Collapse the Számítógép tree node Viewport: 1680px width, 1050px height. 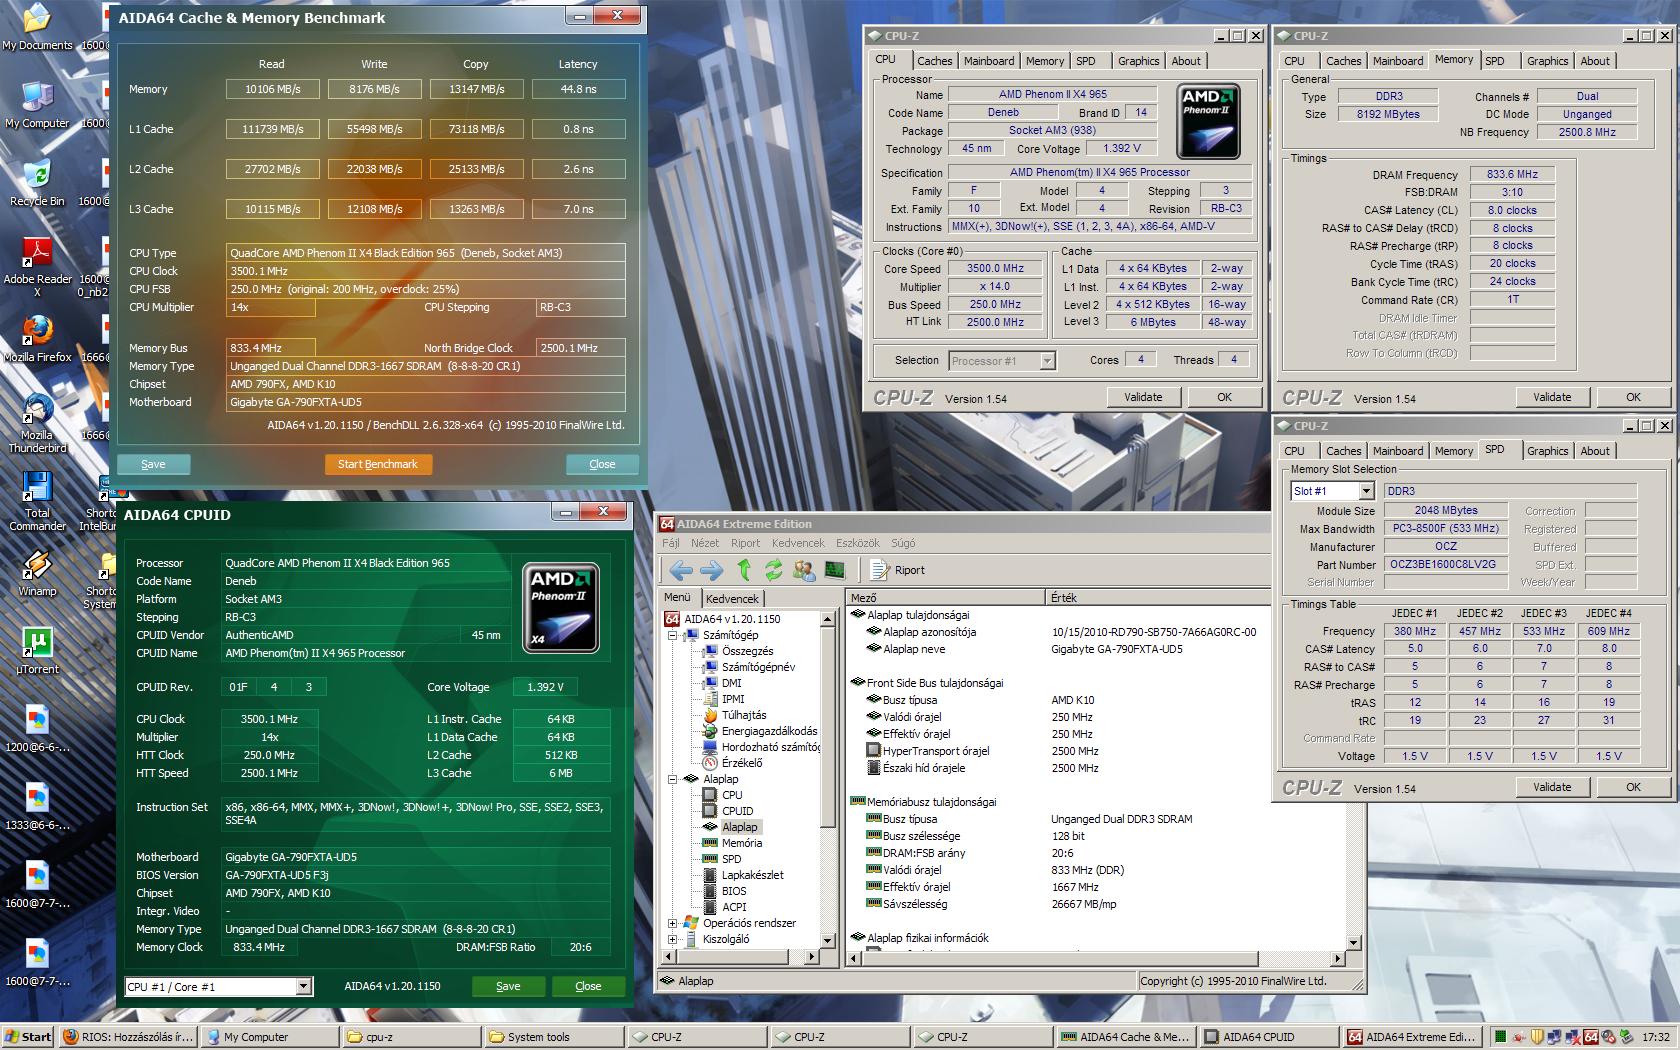coord(673,635)
